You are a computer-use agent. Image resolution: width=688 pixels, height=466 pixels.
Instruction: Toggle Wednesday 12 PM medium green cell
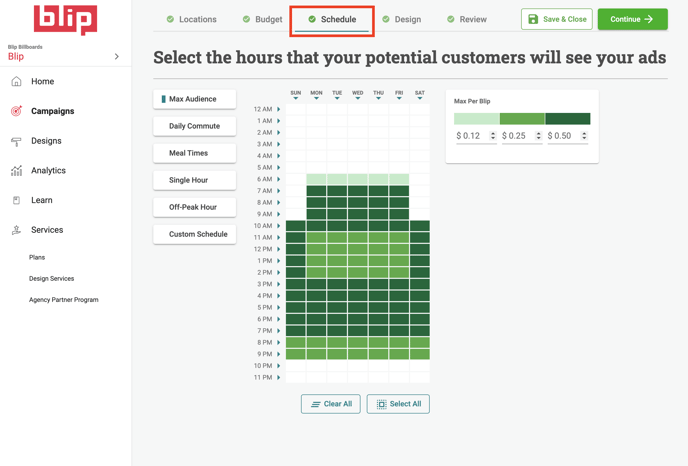click(x=358, y=249)
